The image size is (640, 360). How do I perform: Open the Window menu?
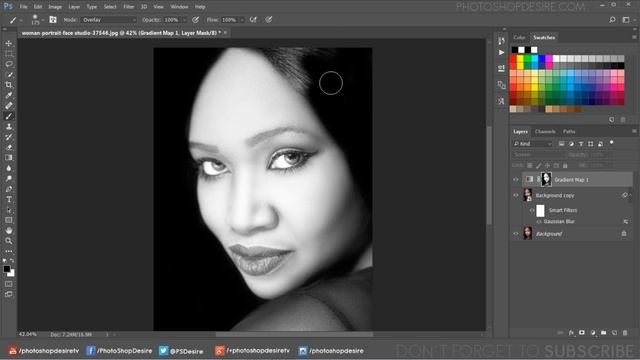pyautogui.click(x=179, y=7)
